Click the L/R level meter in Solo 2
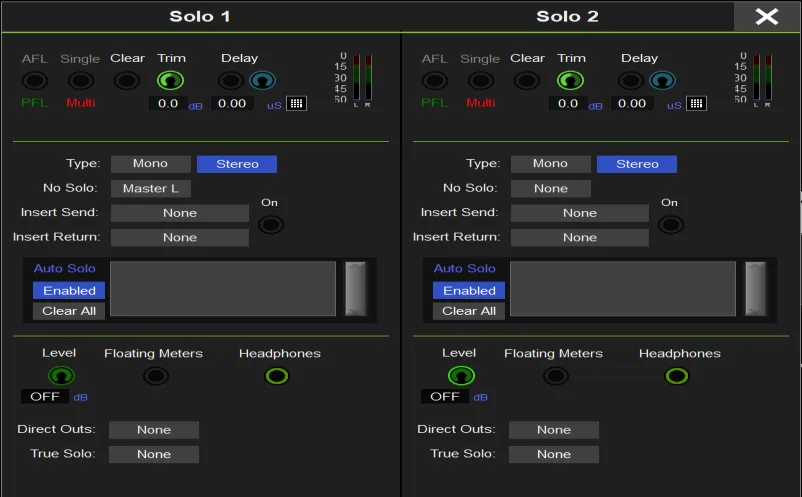The image size is (802, 497). 762,79
